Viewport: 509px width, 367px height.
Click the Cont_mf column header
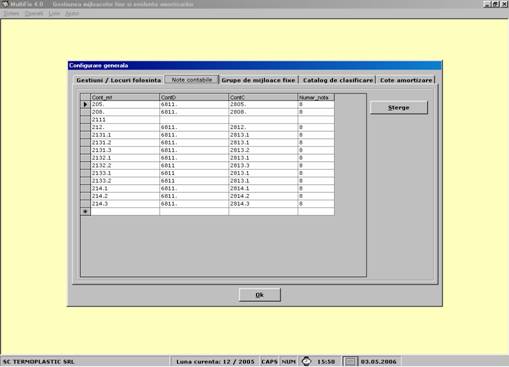coord(125,97)
